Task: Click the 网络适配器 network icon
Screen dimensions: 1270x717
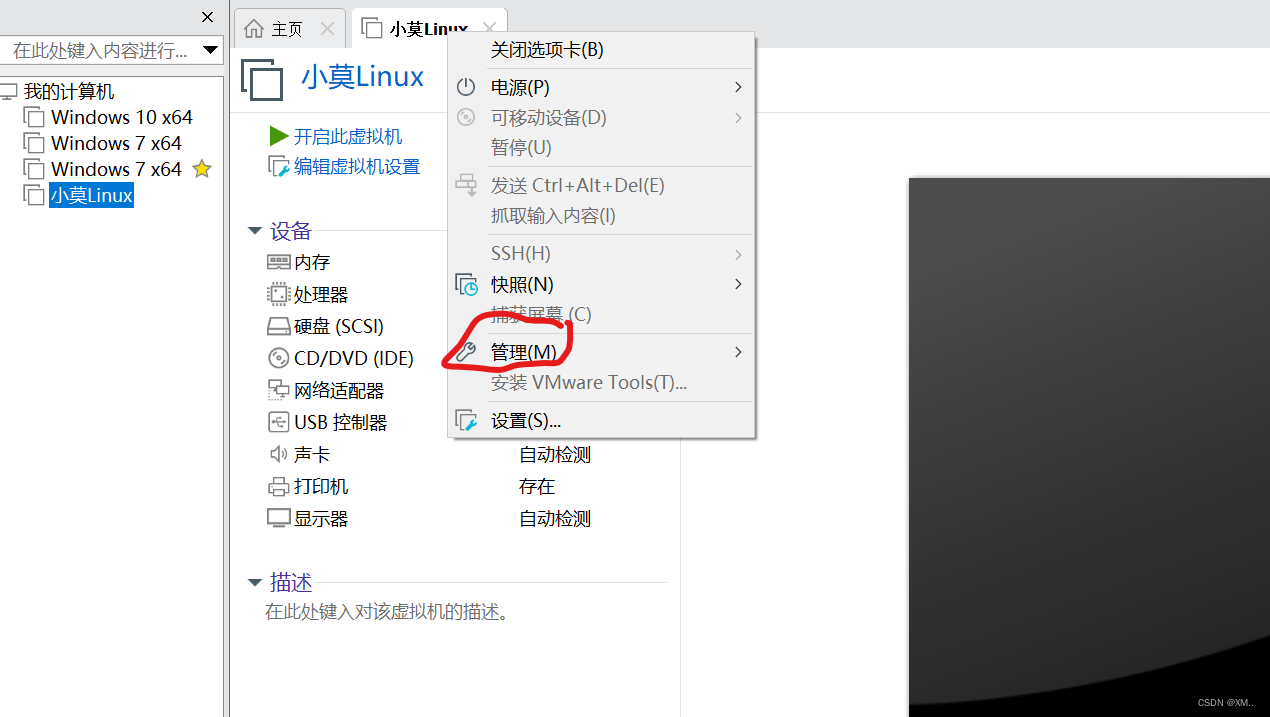Action: click(x=278, y=390)
